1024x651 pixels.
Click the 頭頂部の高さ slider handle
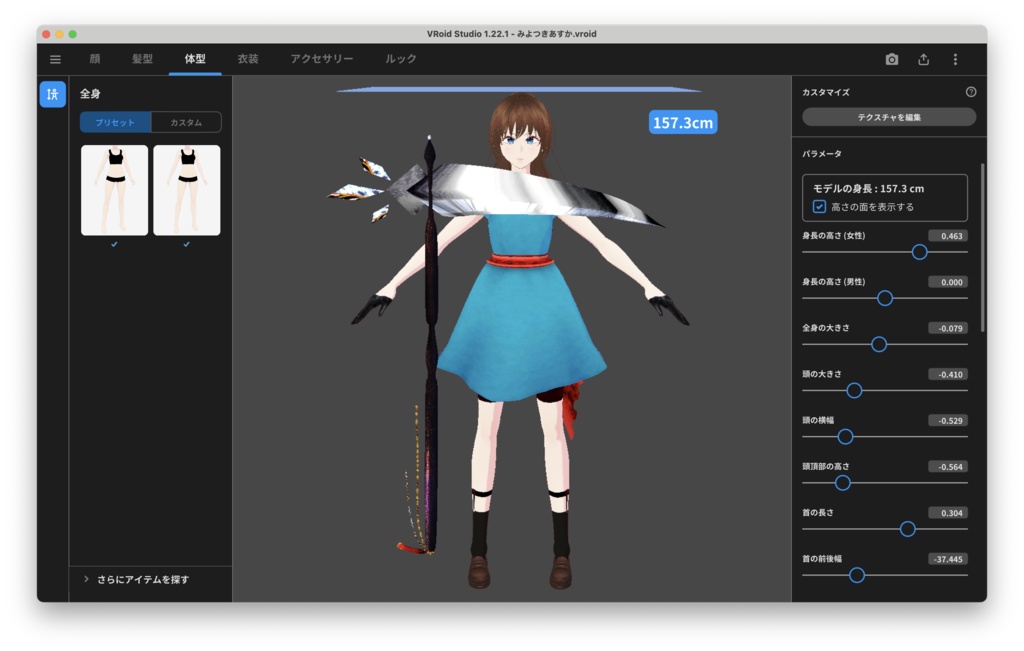pos(842,483)
